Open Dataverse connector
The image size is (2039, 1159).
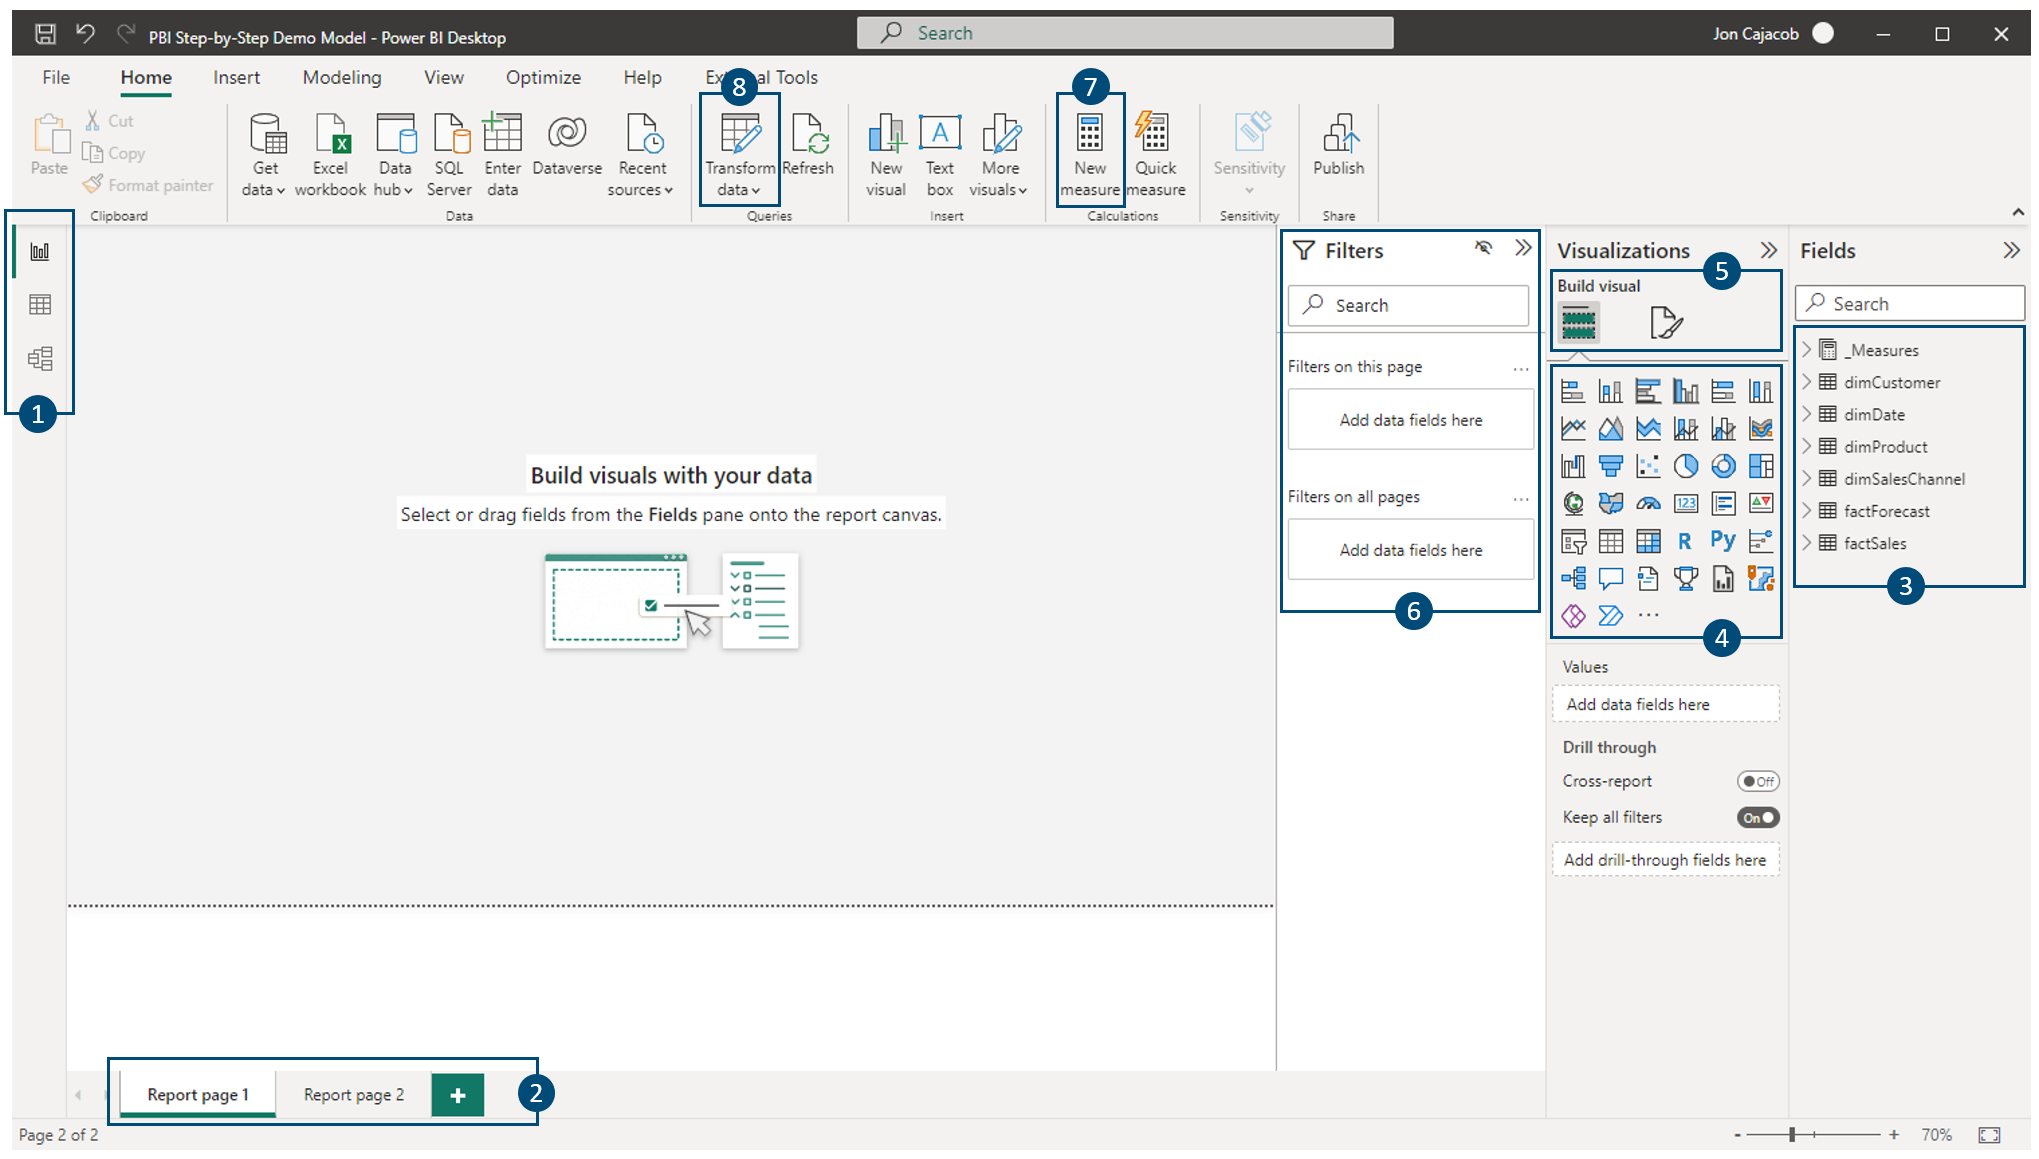tap(567, 146)
